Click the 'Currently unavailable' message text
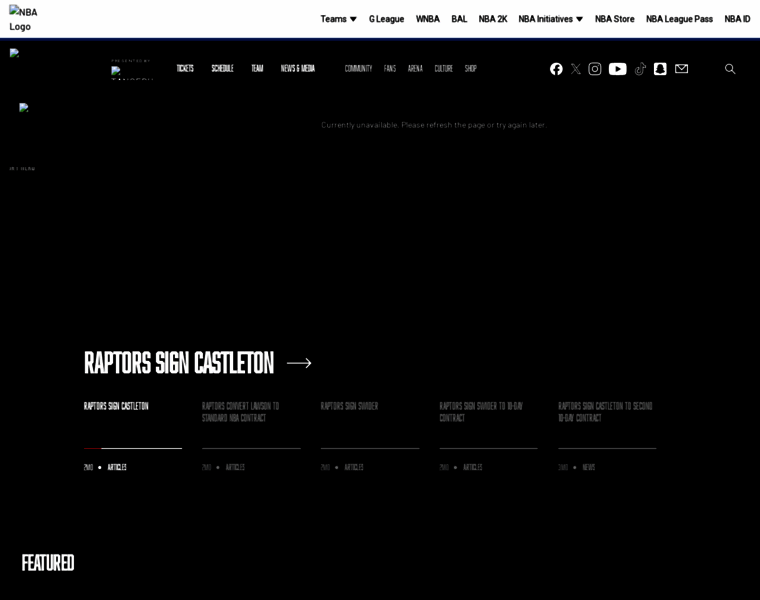The image size is (760, 600). pyautogui.click(x=434, y=125)
